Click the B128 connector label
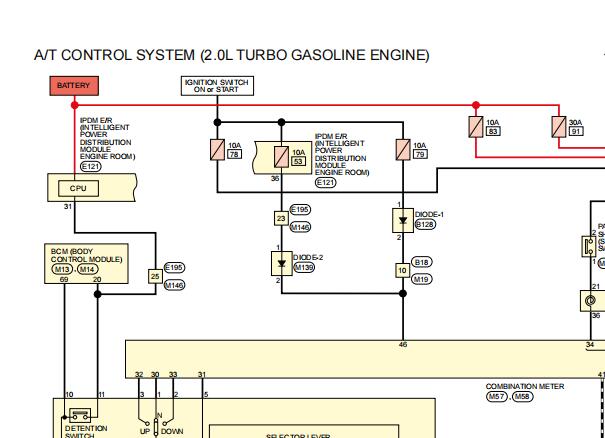Image resolution: width=605 pixels, height=438 pixels. (425, 224)
